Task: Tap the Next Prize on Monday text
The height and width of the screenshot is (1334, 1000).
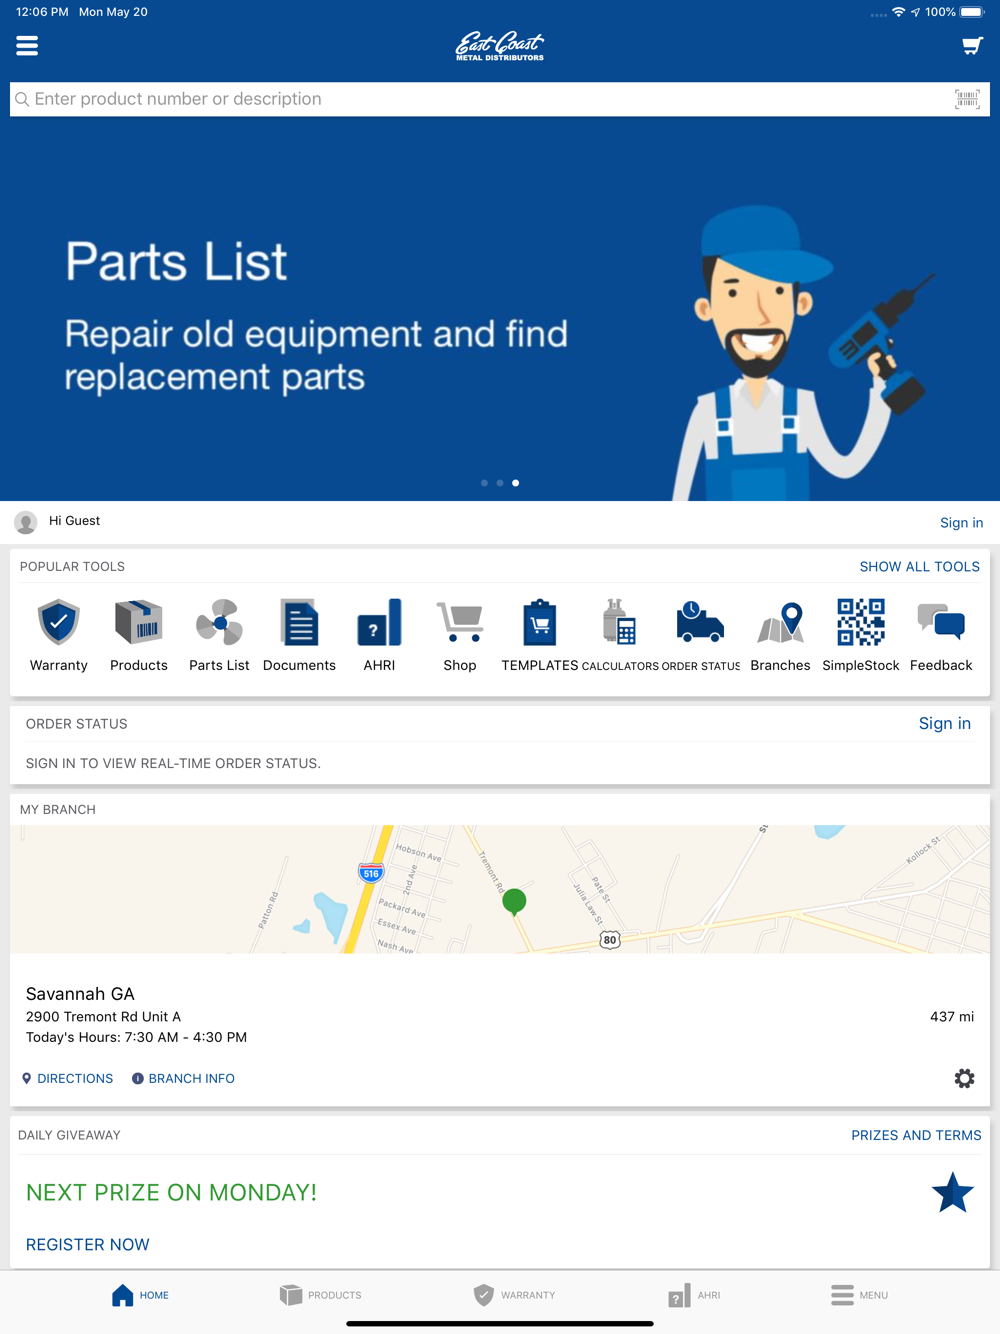Action: pyautogui.click(x=171, y=1193)
